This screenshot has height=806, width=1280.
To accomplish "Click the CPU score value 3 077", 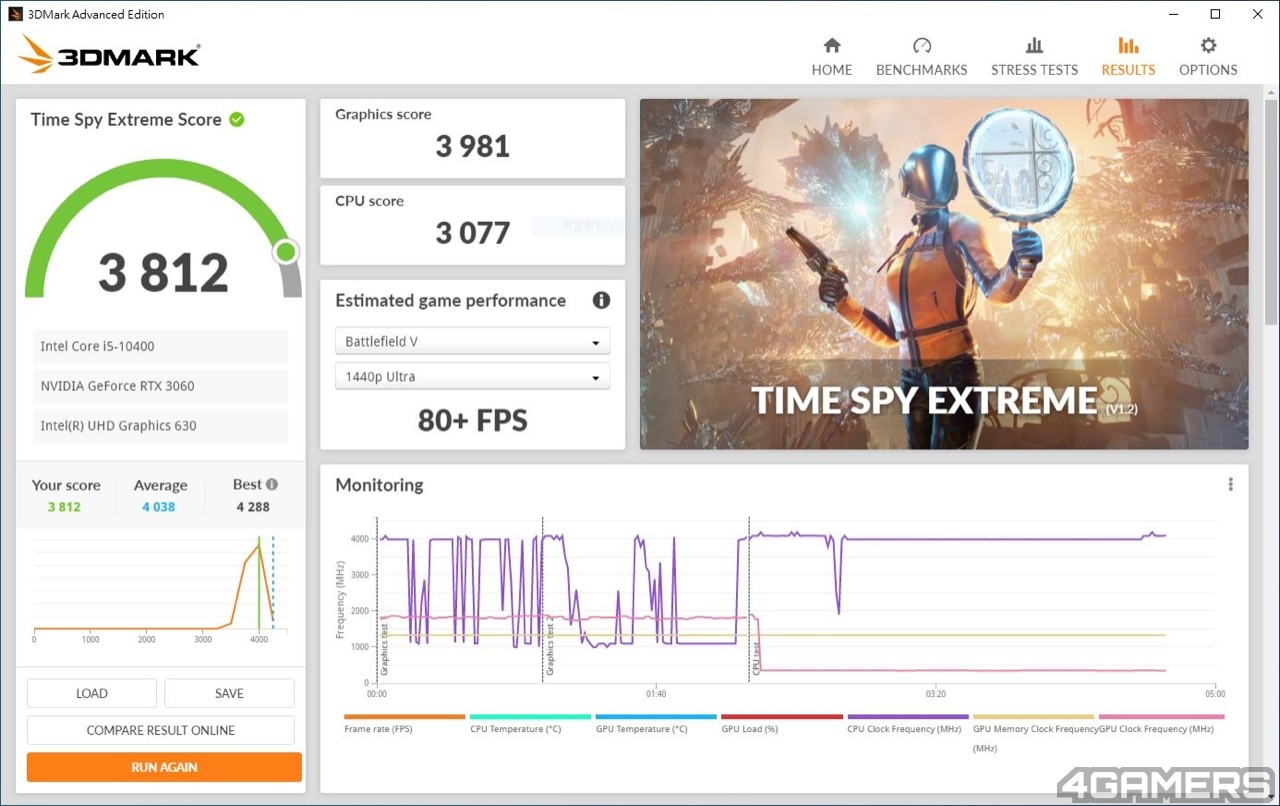I will click(x=473, y=233).
